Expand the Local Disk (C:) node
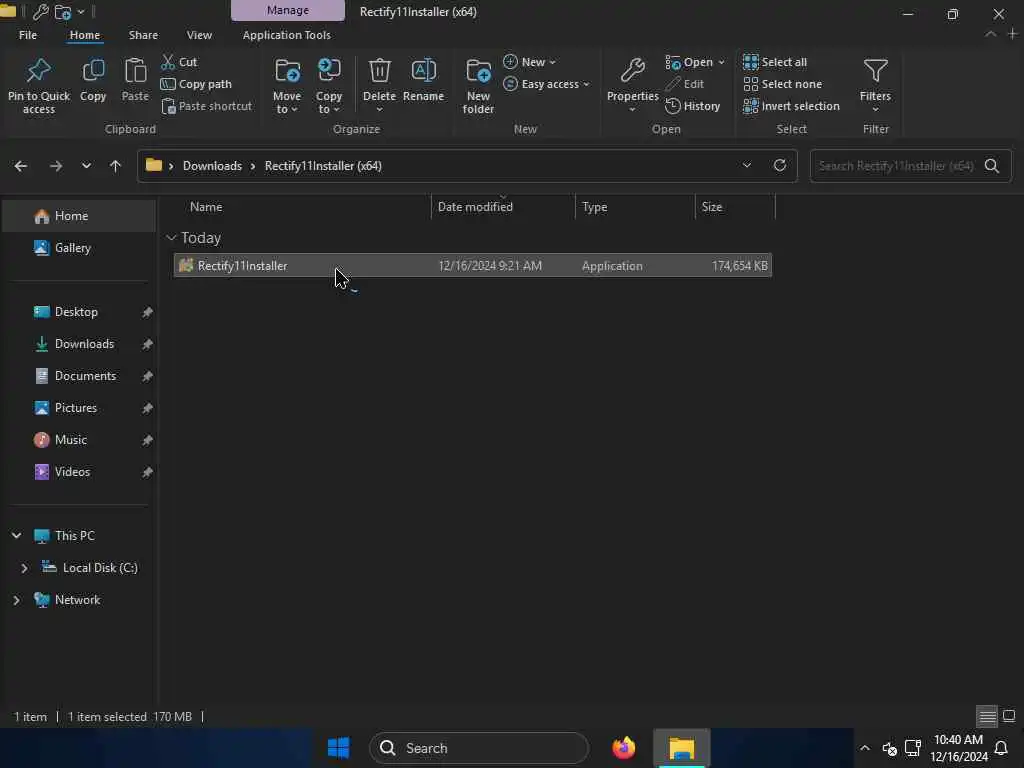The height and width of the screenshot is (768, 1024). click(24, 568)
